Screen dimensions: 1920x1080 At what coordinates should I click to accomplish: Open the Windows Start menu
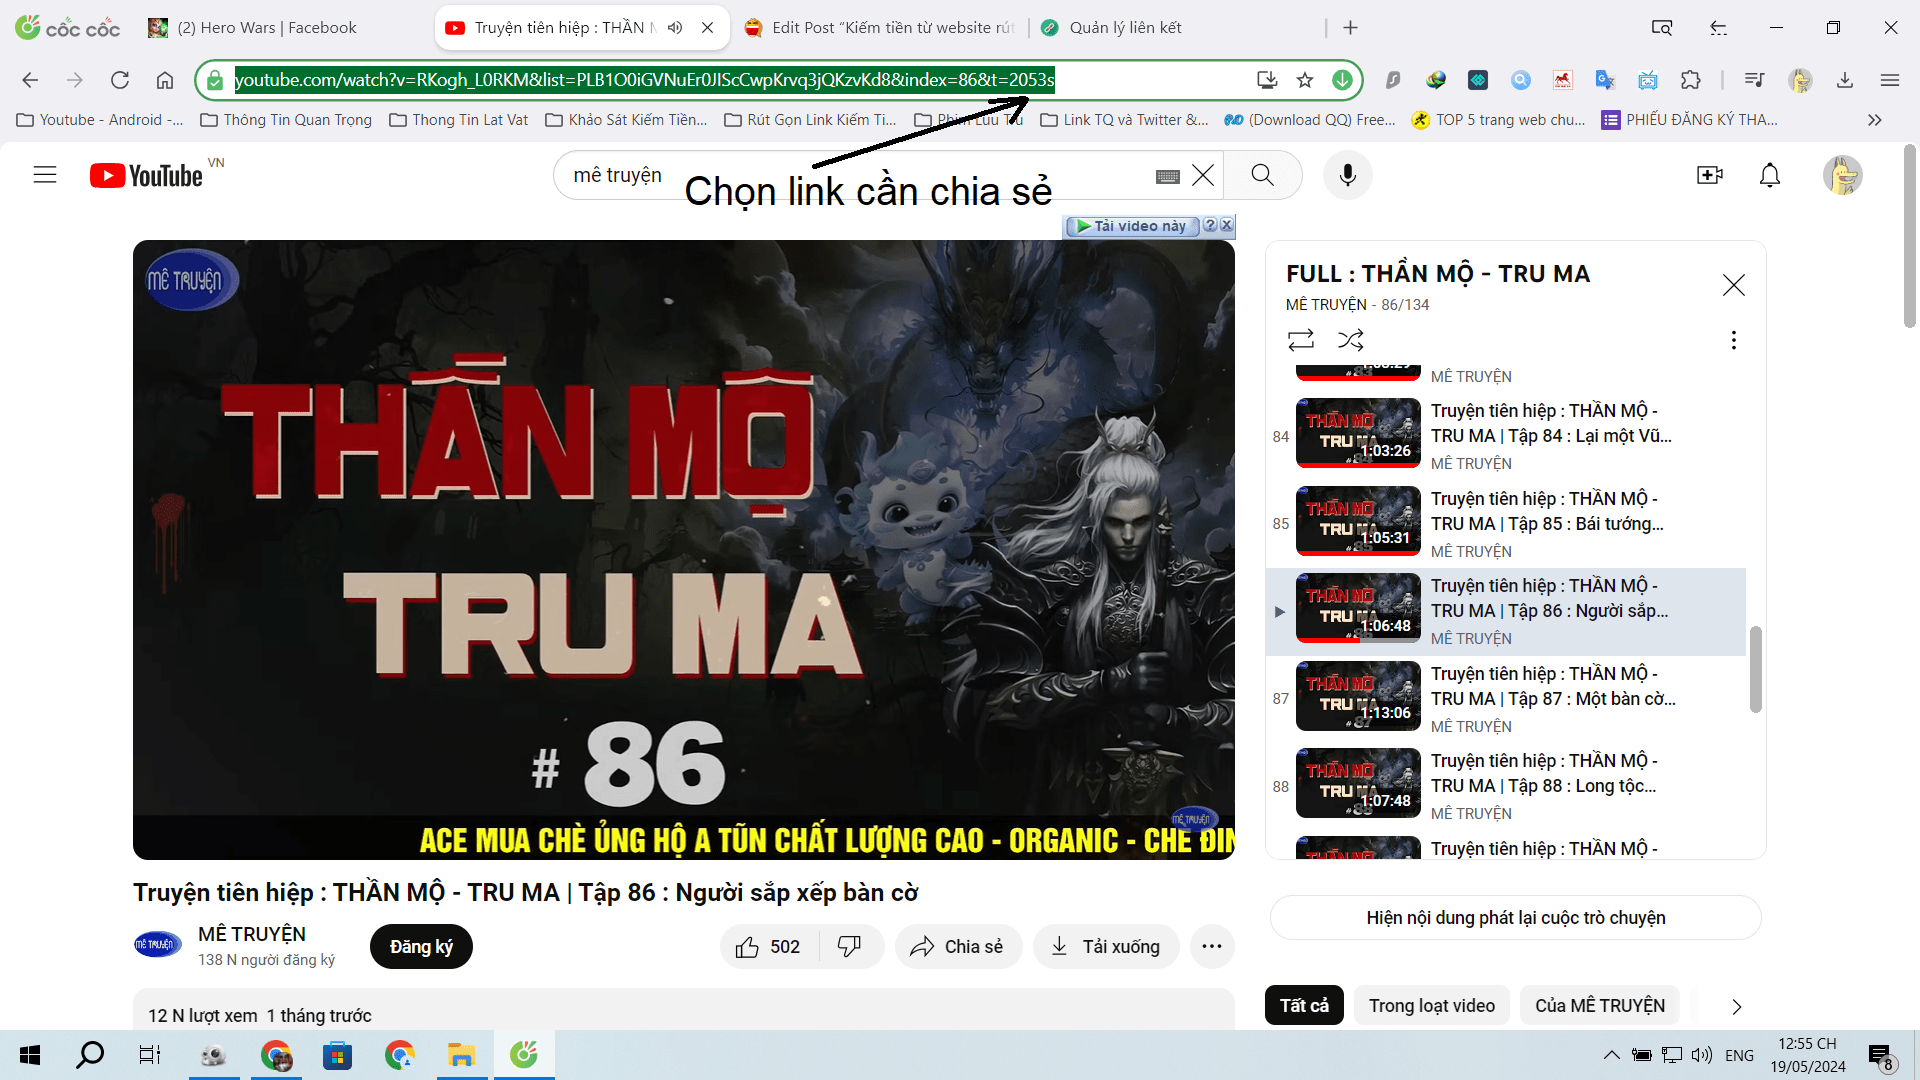click(30, 1055)
